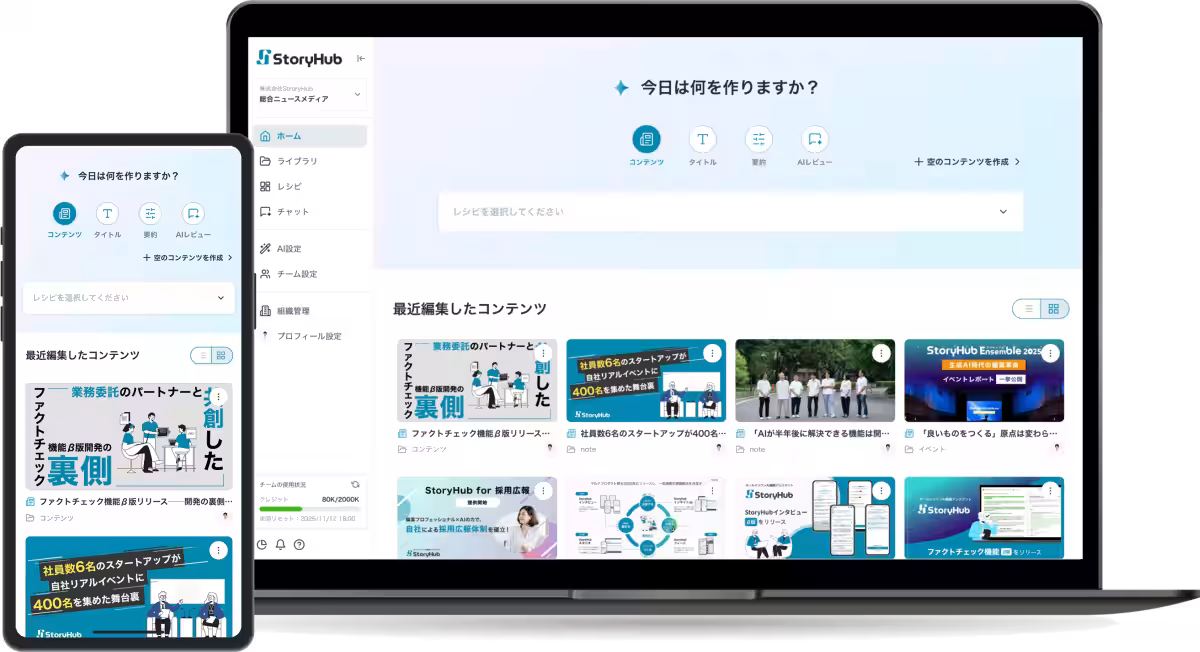This screenshot has height=652, width=1200.
Task: Switch to grid view on laptop
Action: click(1054, 309)
